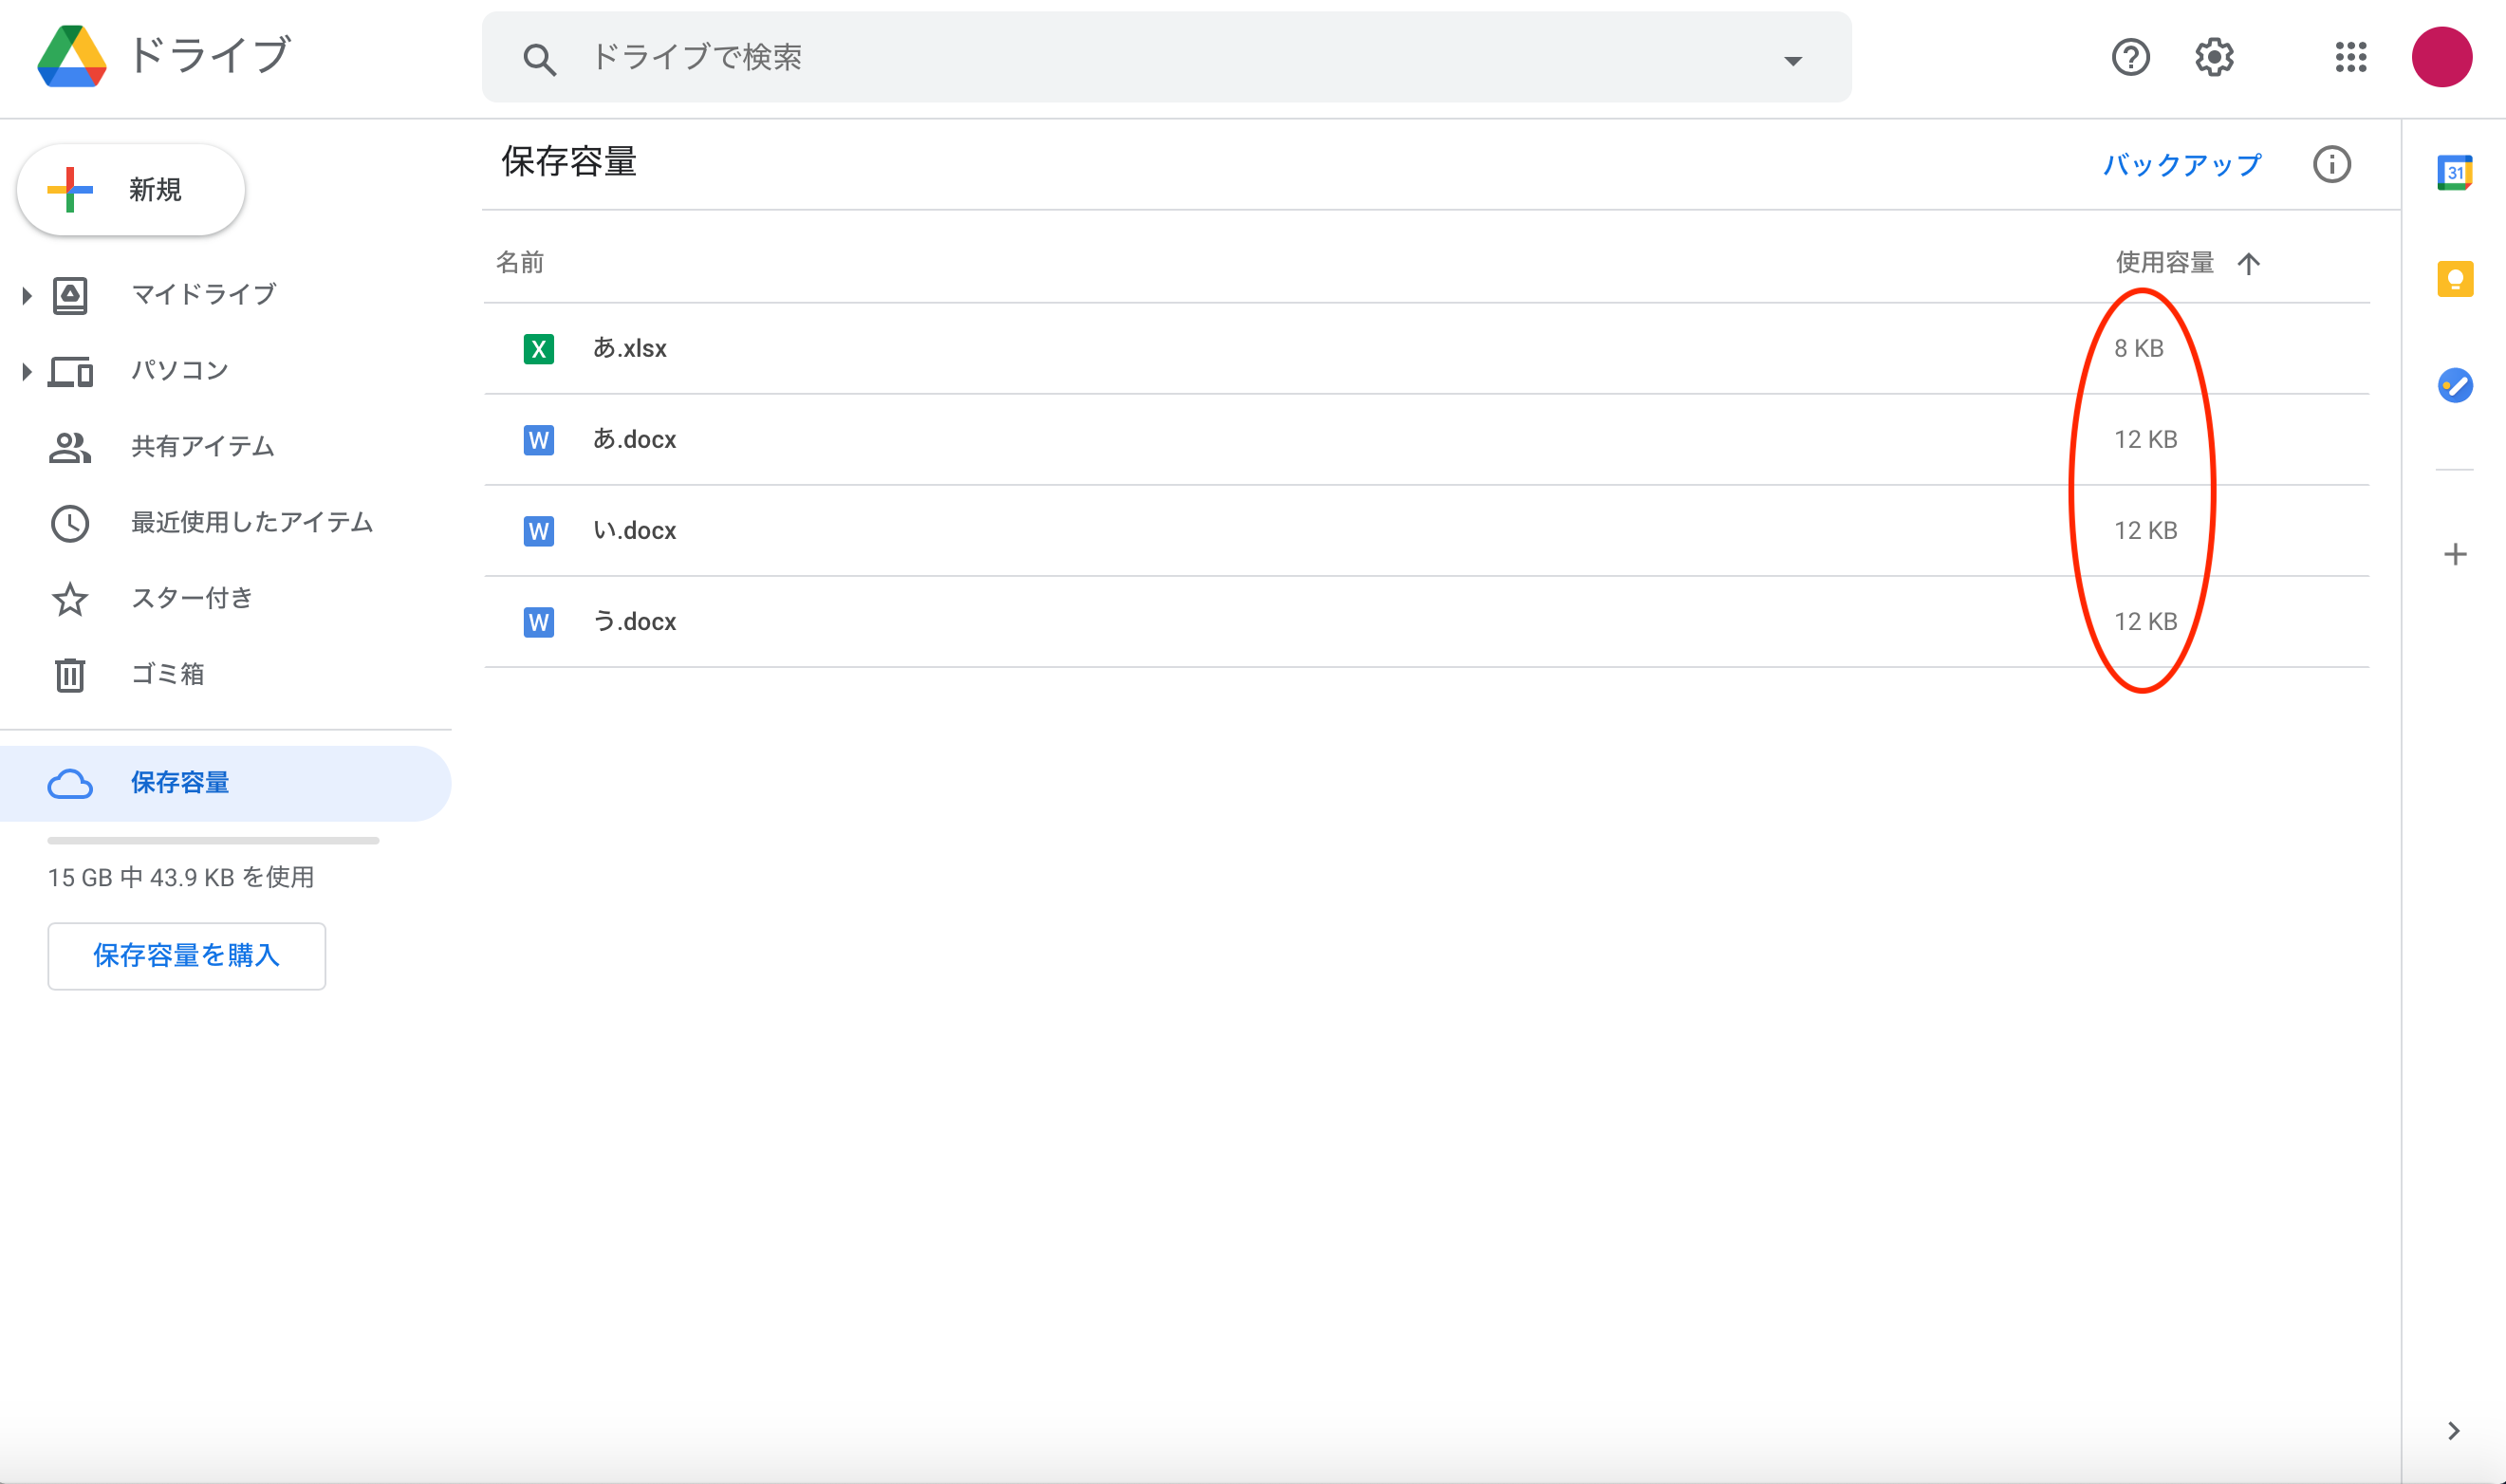2506x1484 pixels.
Task: Click the Word icon of い.docx
Action: click(x=539, y=531)
